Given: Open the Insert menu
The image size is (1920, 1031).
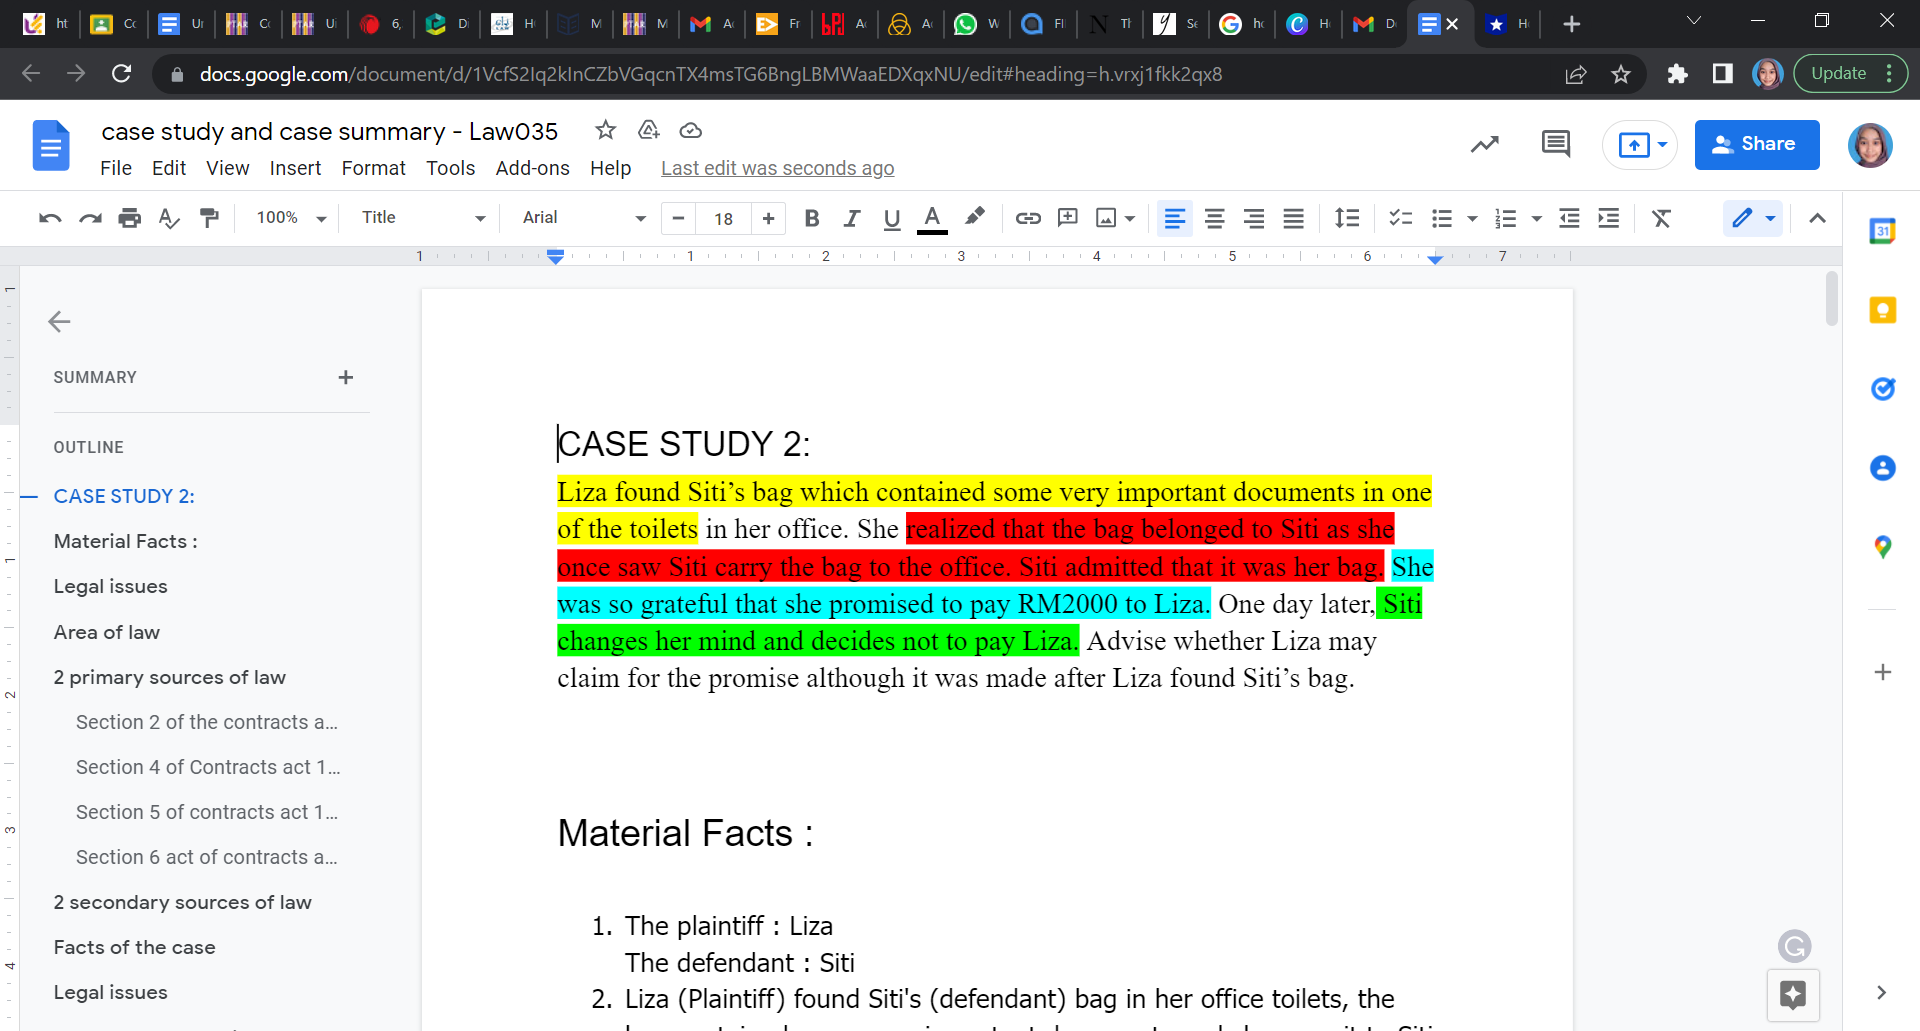Looking at the screenshot, I should [295, 168].
